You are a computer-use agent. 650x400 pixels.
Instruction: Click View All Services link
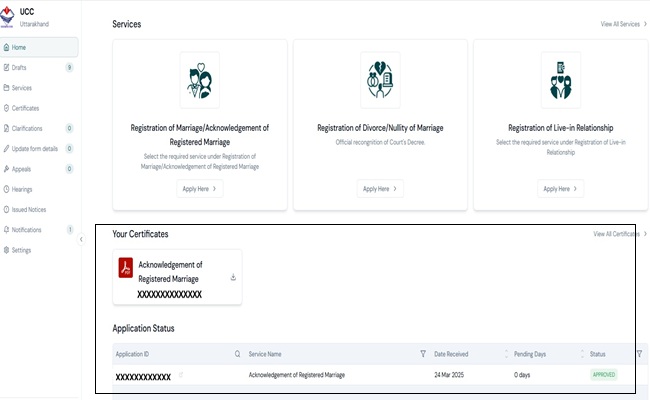tap(622, 23)
